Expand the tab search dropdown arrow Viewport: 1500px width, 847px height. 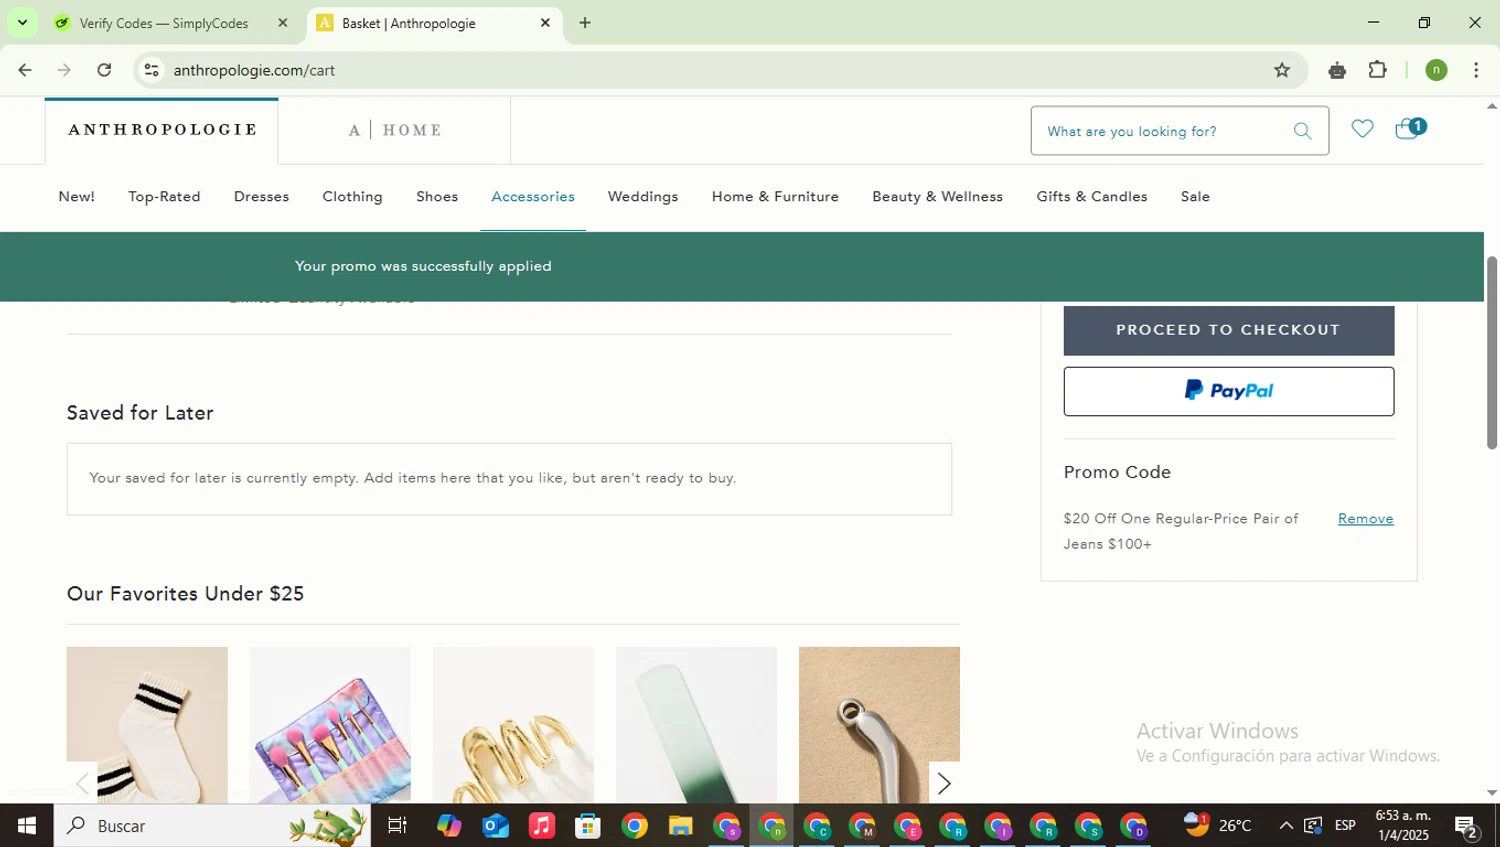[x=22, y=22]
